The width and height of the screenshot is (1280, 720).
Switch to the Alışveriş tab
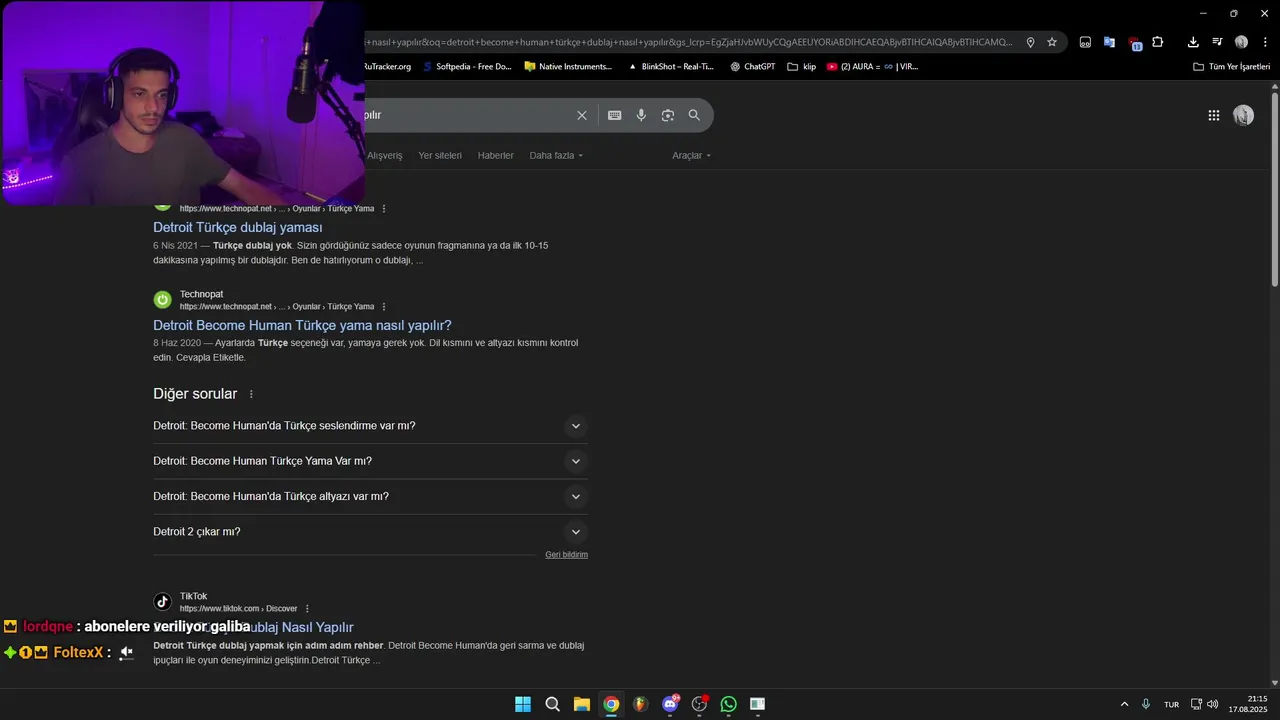385,155
